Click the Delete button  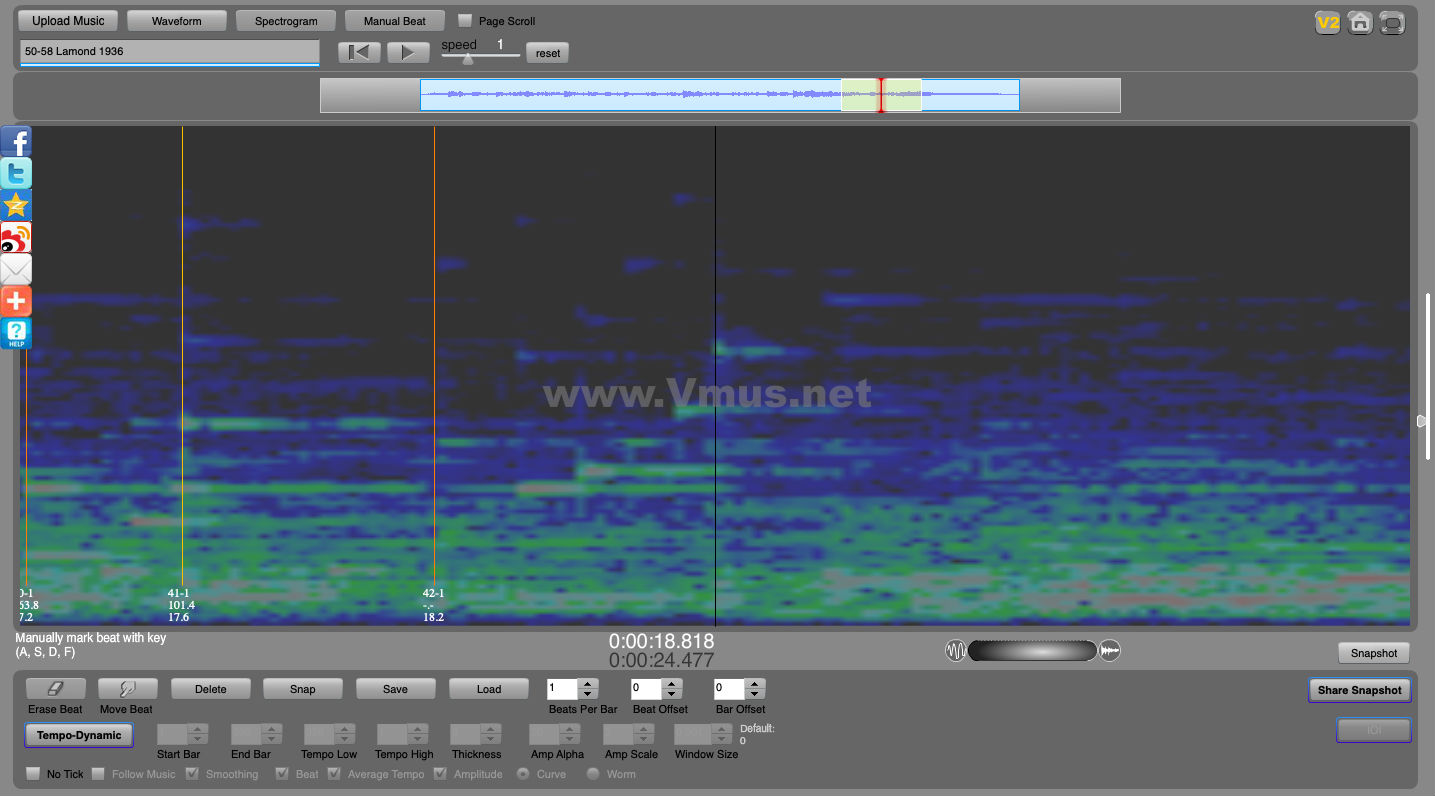(211, 688)
